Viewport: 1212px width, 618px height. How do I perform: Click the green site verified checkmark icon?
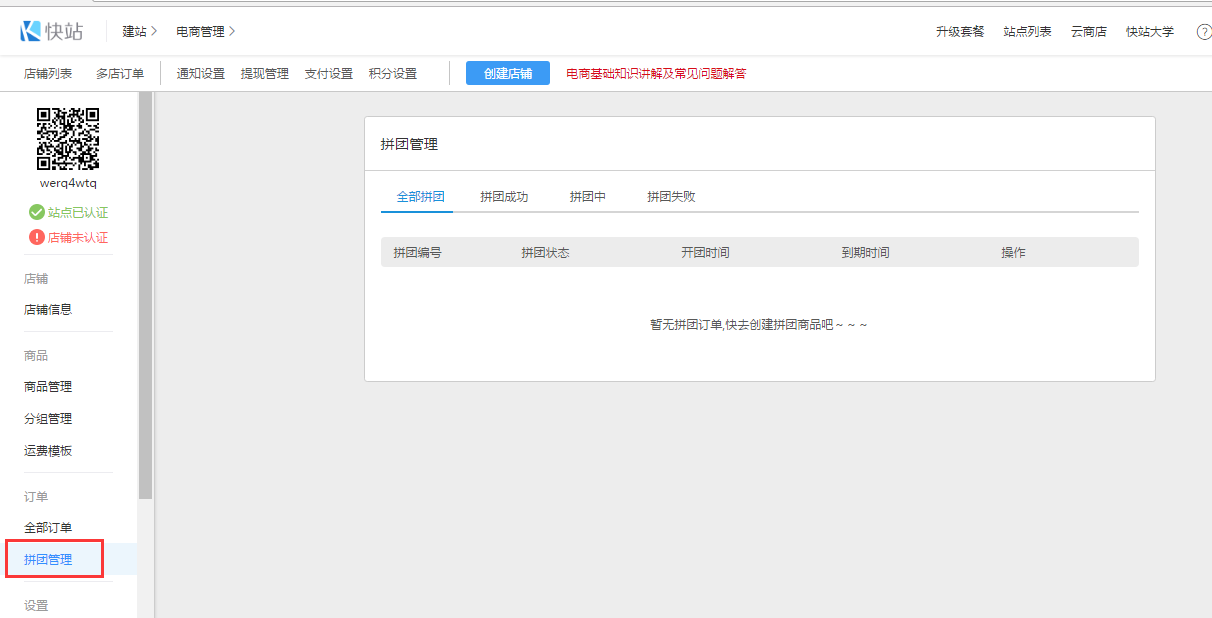(37, 212)
